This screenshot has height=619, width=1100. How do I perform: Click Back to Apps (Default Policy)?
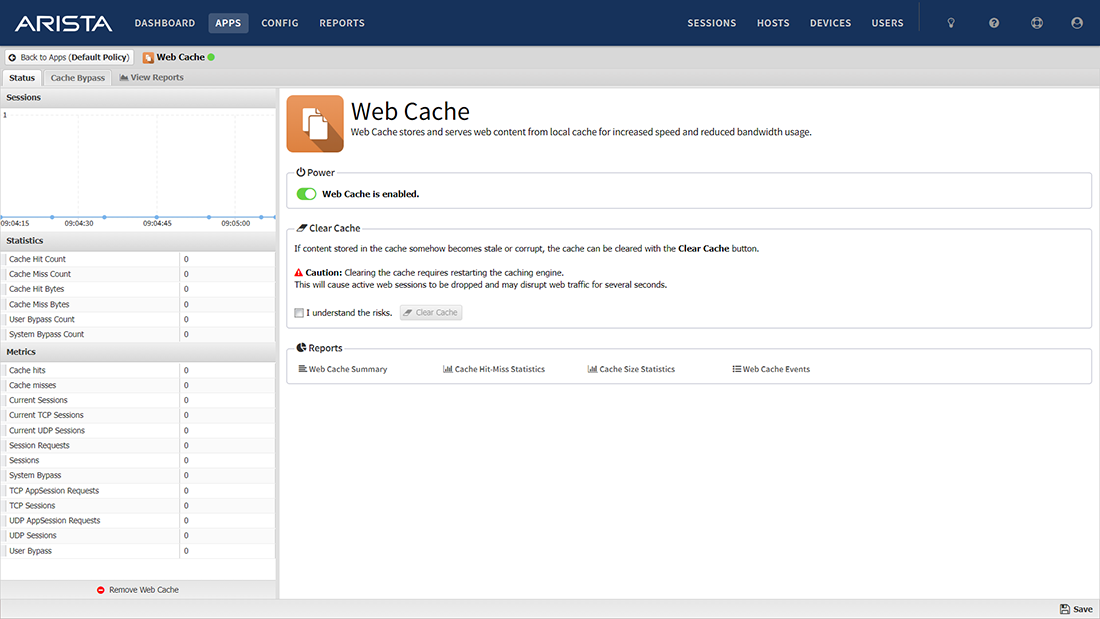(x=69, y=58)
